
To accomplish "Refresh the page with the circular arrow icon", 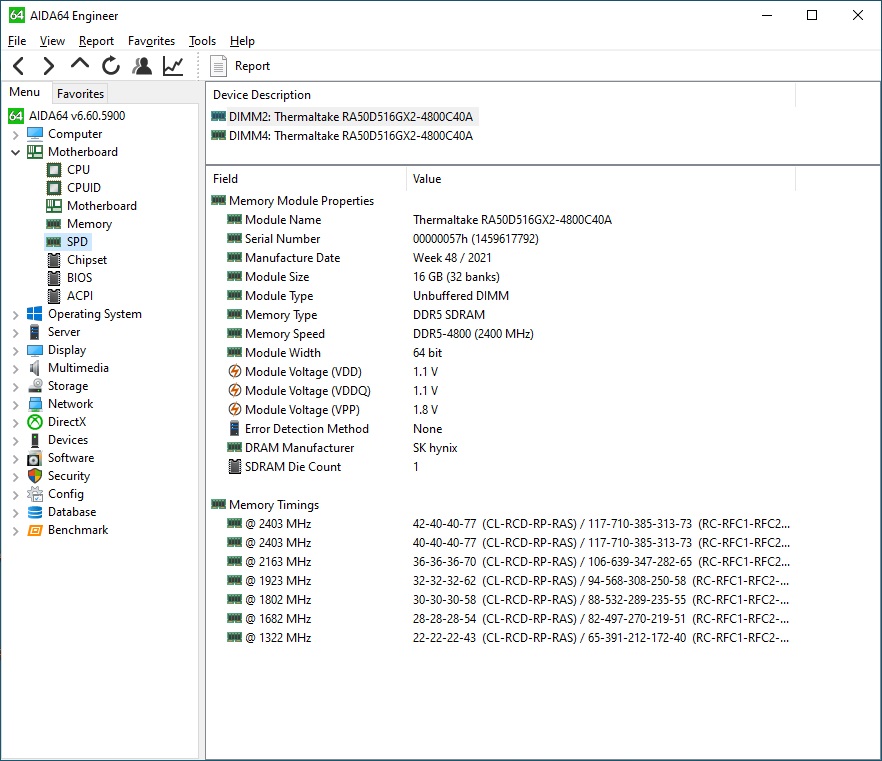I will [x=111, y=66].
